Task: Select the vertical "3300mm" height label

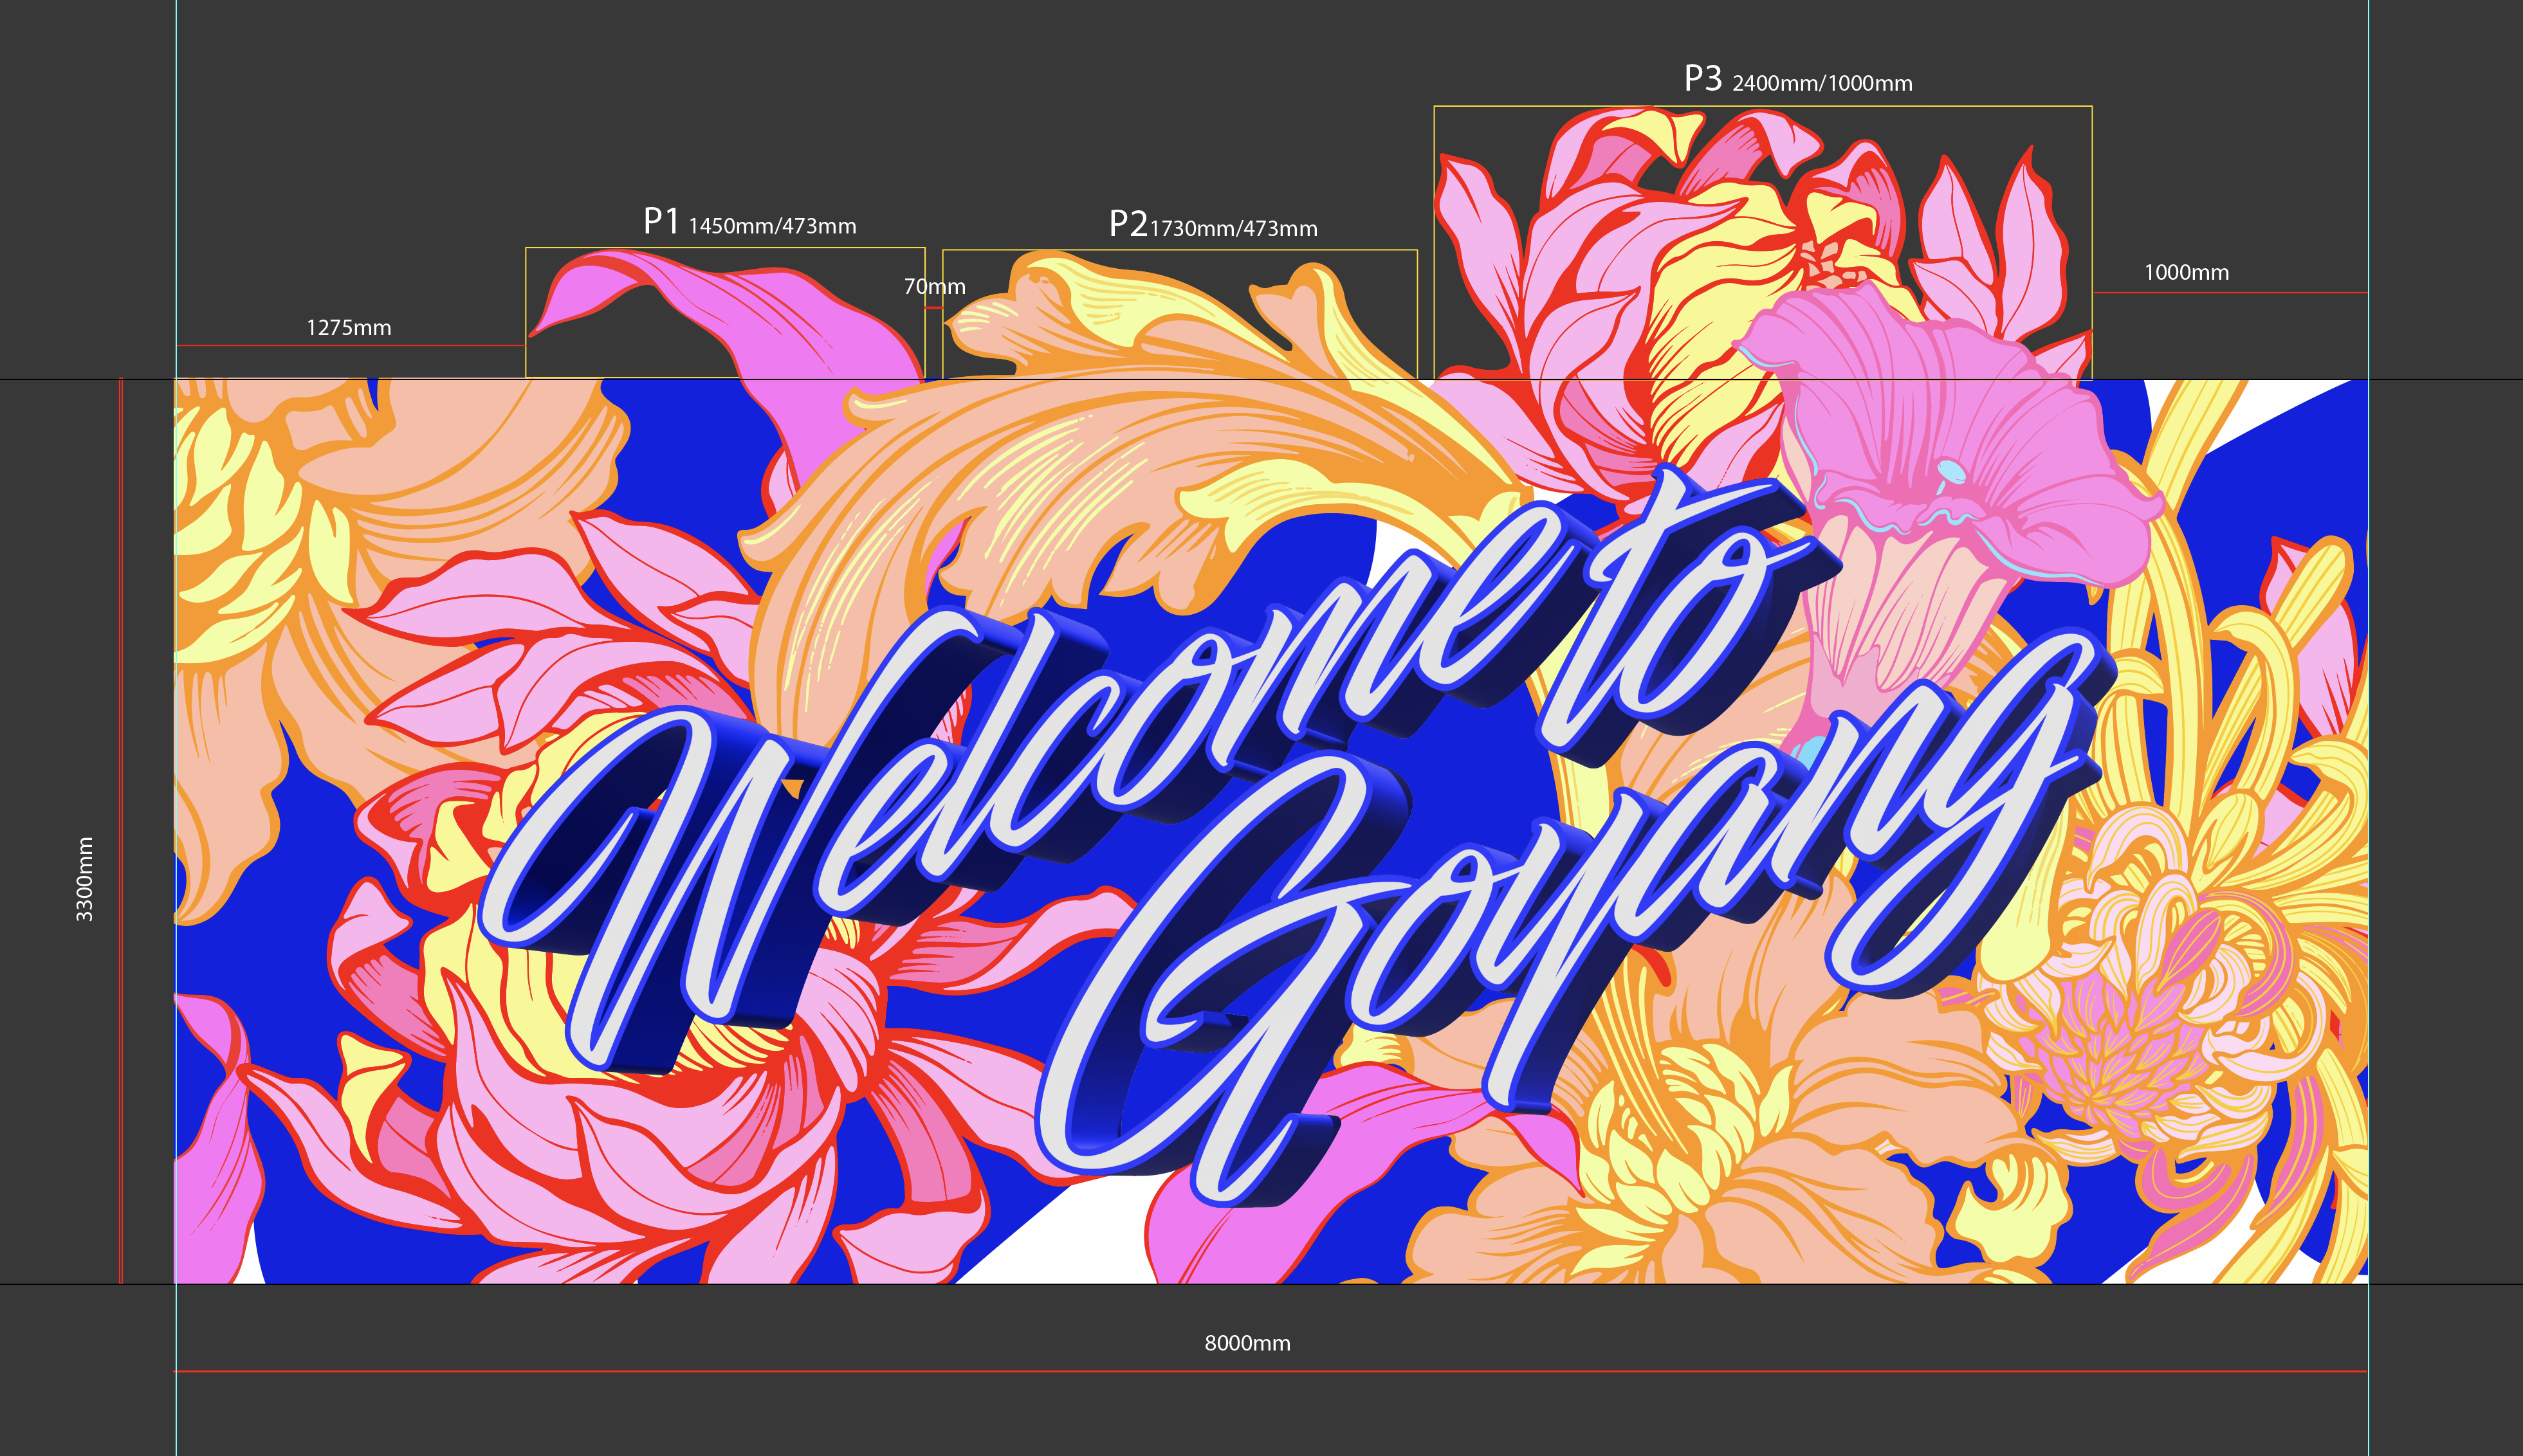Action: pyautogui.click(x=85, y=879)
